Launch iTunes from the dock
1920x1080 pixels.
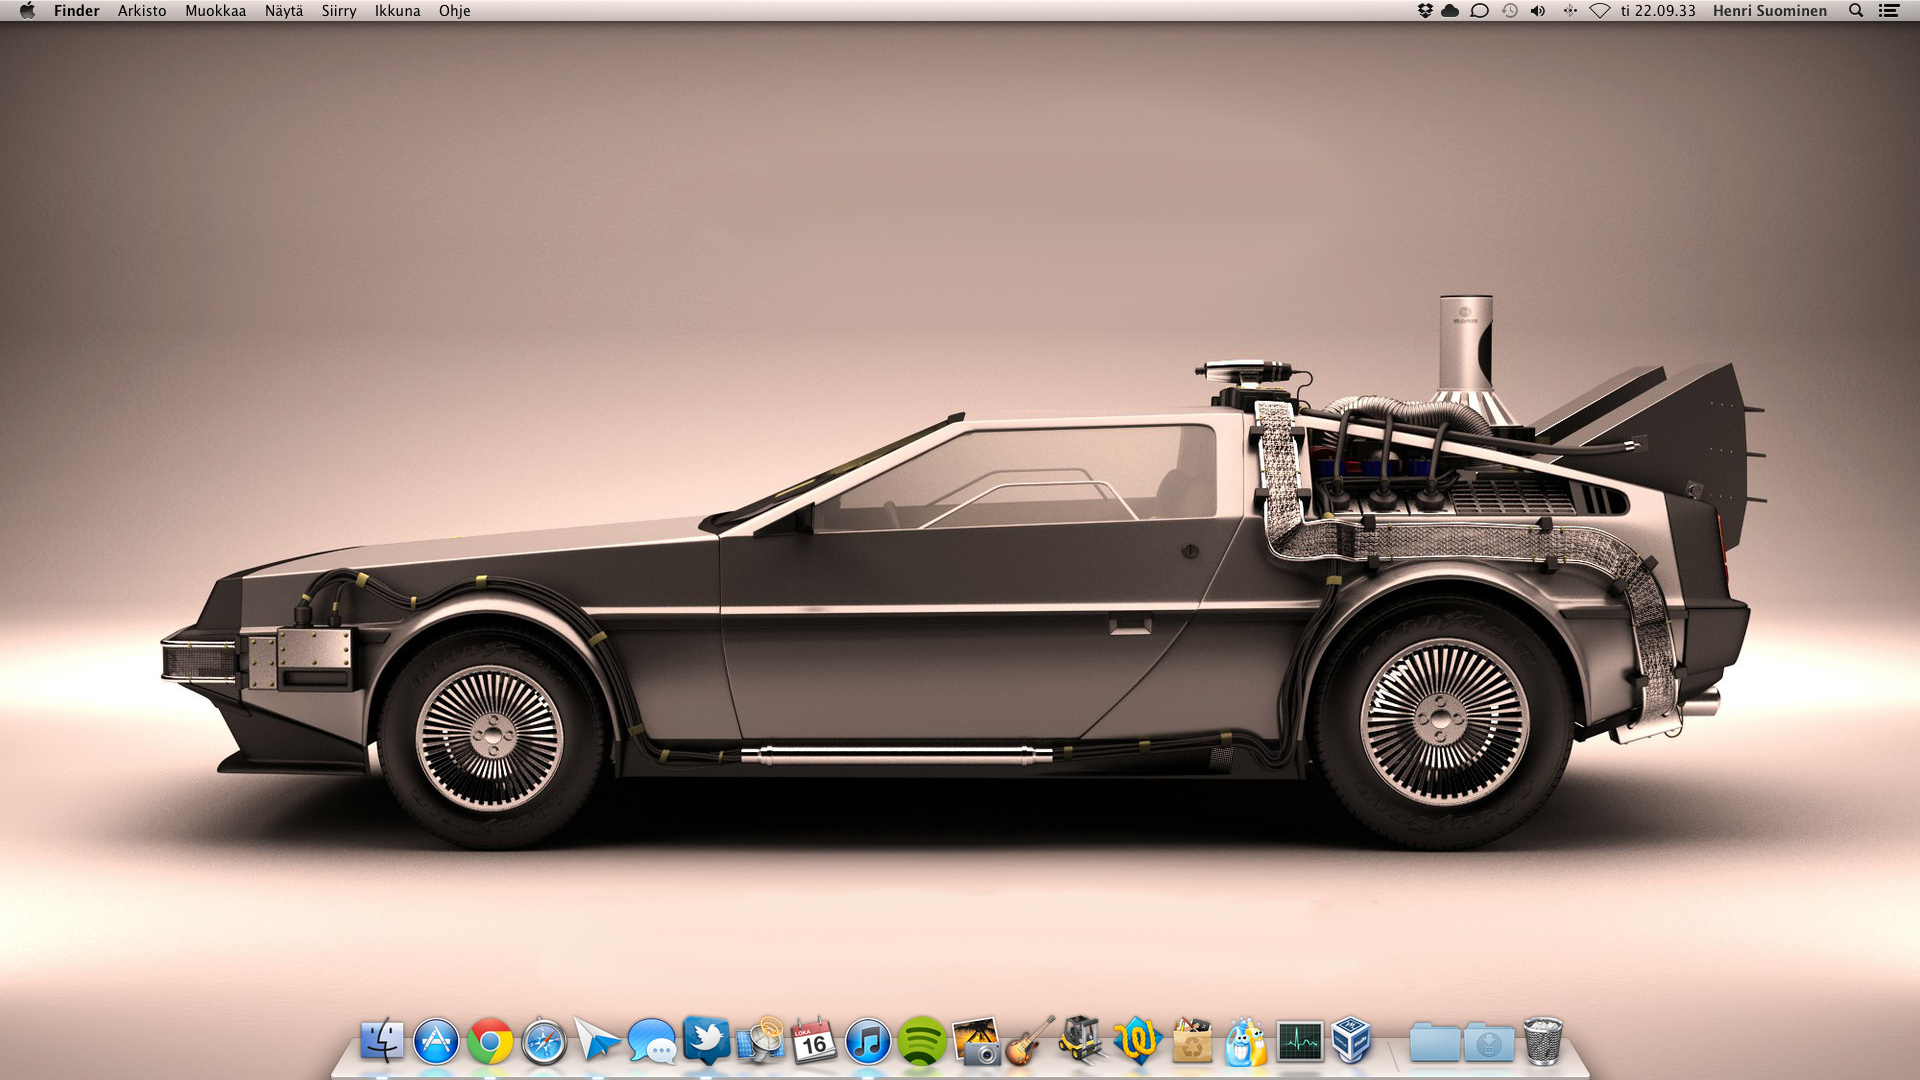click(x=868, y=1042)
